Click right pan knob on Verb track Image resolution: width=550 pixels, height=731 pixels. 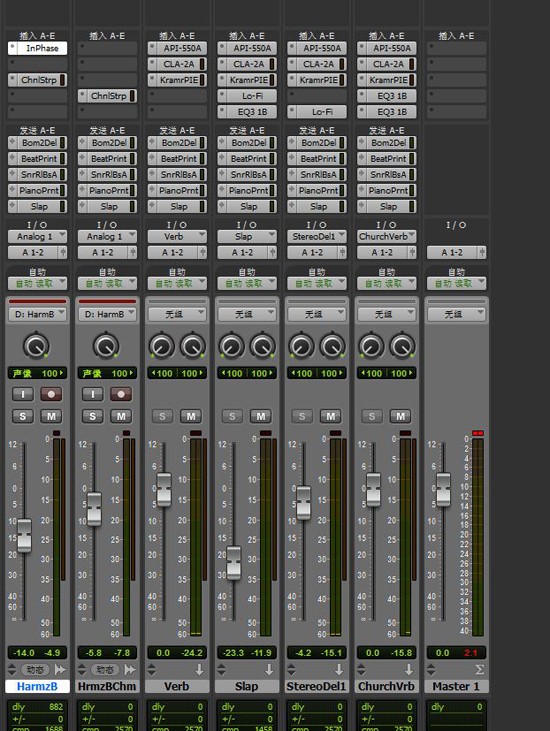click(x=192, y=346)
